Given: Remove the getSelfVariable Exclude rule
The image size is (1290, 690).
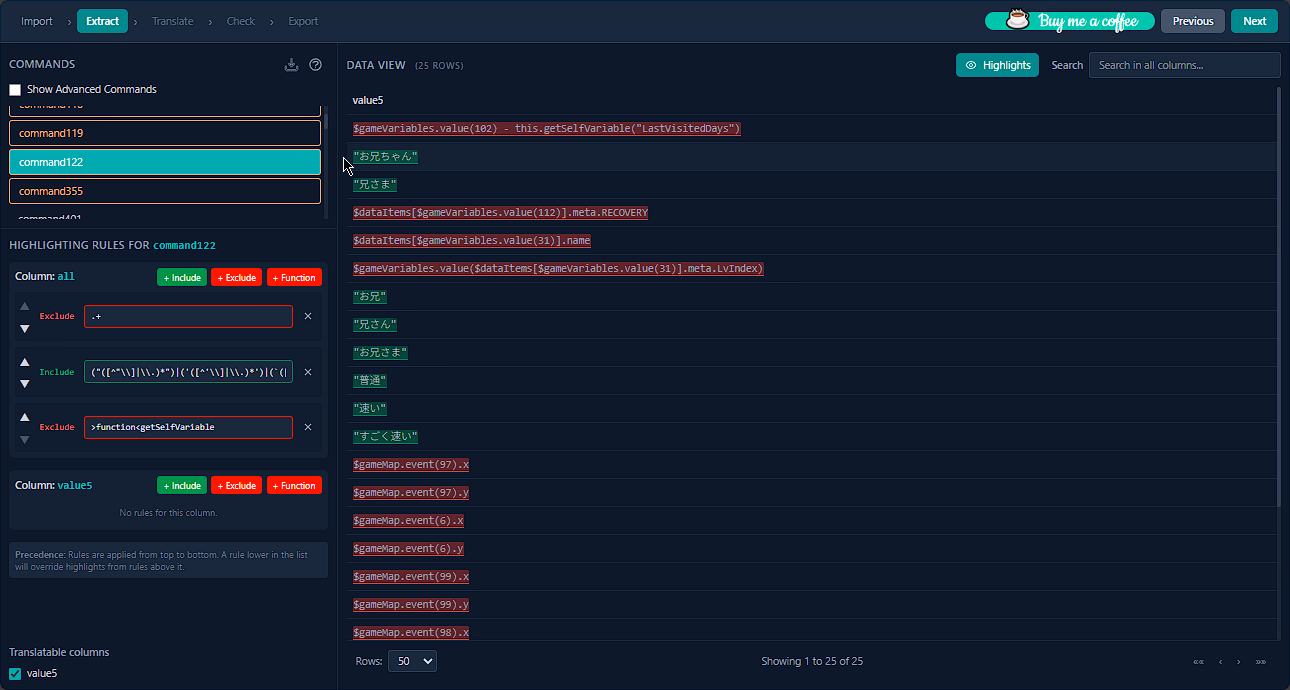Looking at the screenshot, I should pyautogui.click(x=308, y=427).
